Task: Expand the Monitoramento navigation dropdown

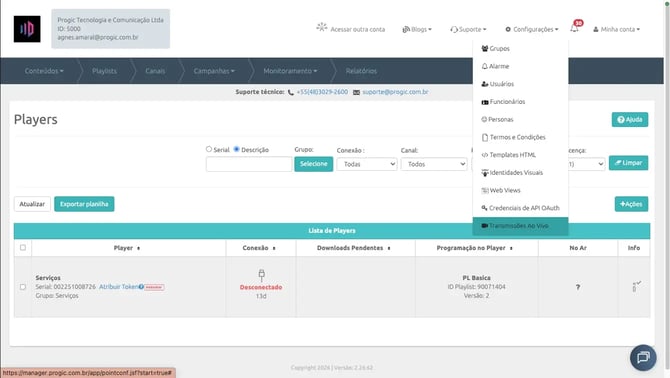Action: coord(290,71)
